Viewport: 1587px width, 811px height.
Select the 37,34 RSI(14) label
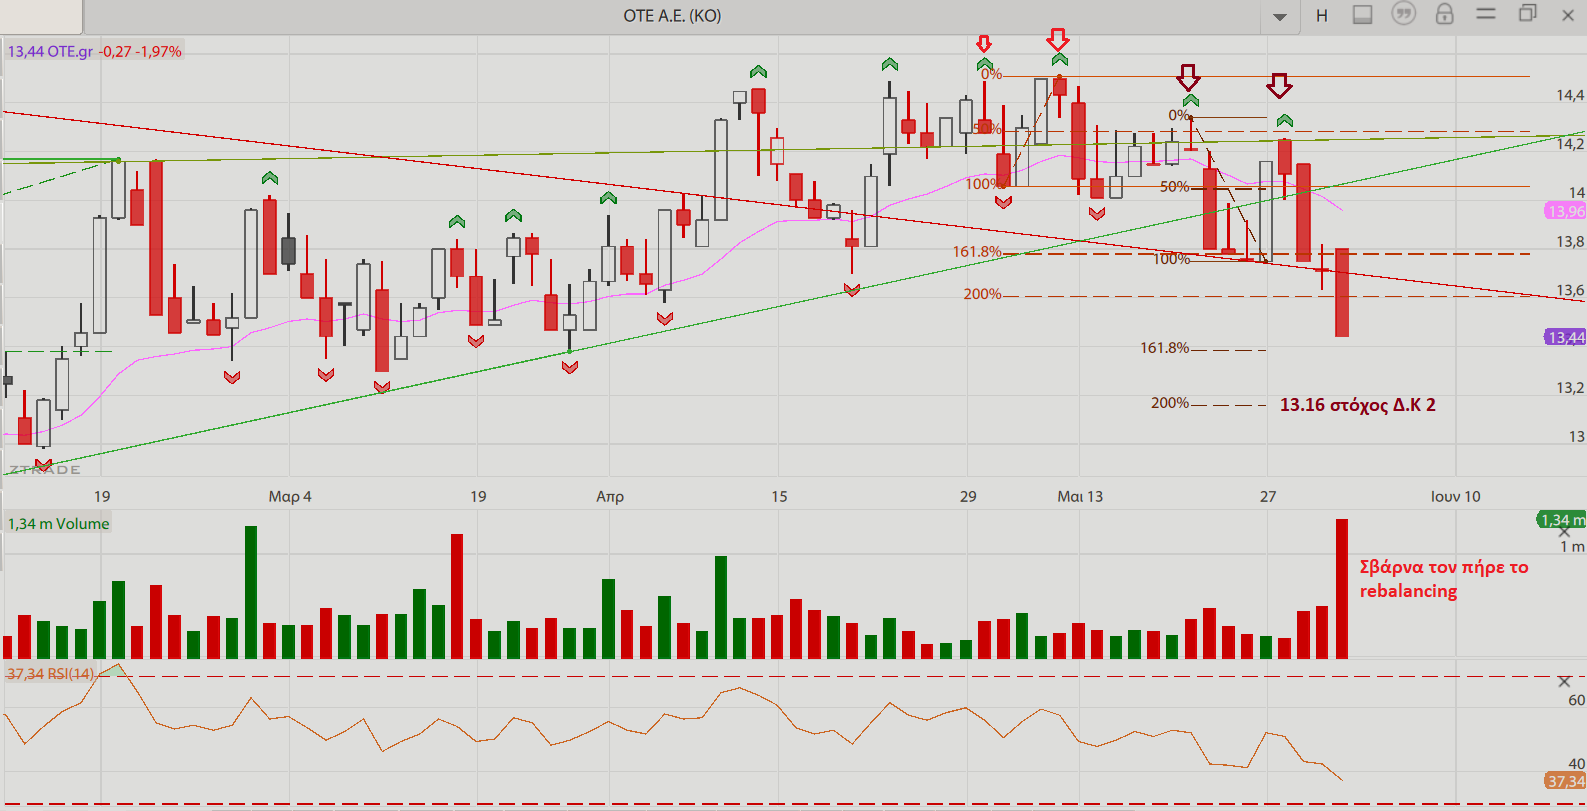[50, 674]
